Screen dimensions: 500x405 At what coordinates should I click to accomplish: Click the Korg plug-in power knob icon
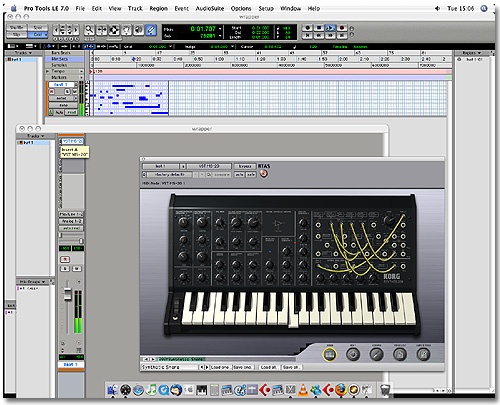(x=353, y=354)
